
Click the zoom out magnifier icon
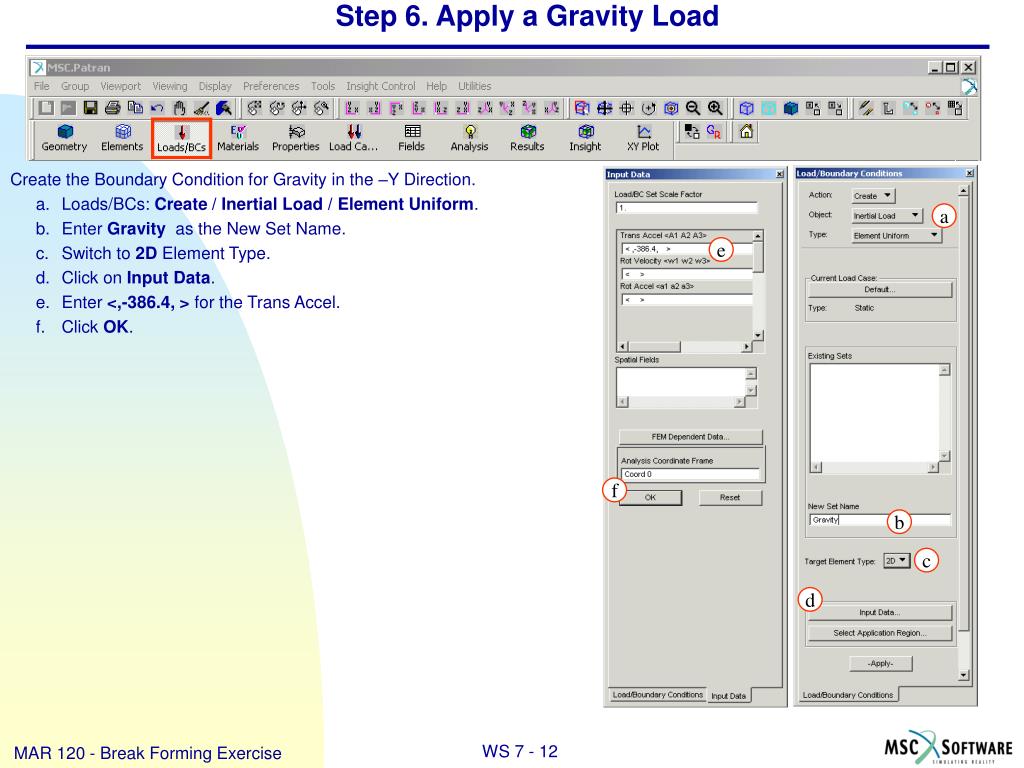click(x=693, y=108)
